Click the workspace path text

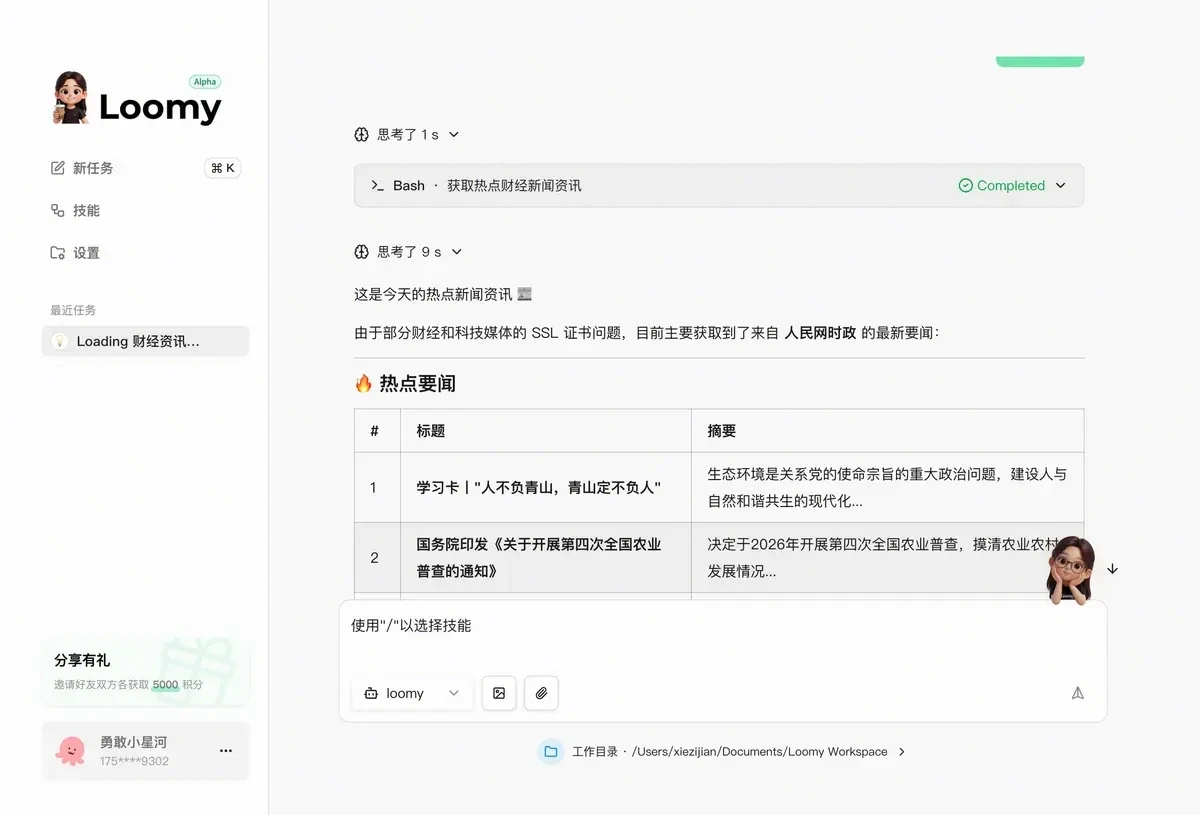point(760,751)
